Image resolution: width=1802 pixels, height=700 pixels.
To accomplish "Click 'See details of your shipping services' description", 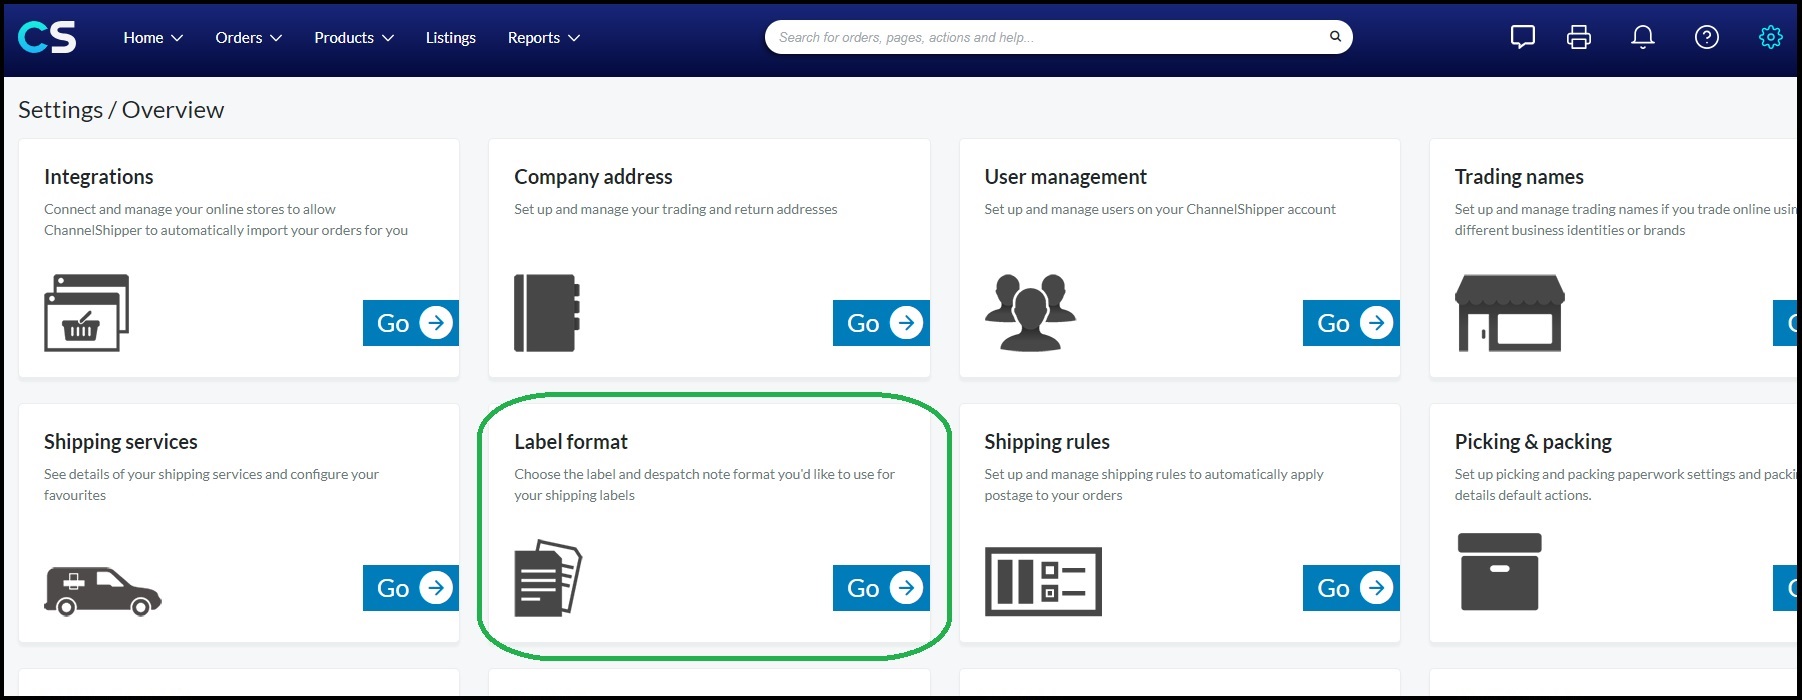I will tap(211, 485).
